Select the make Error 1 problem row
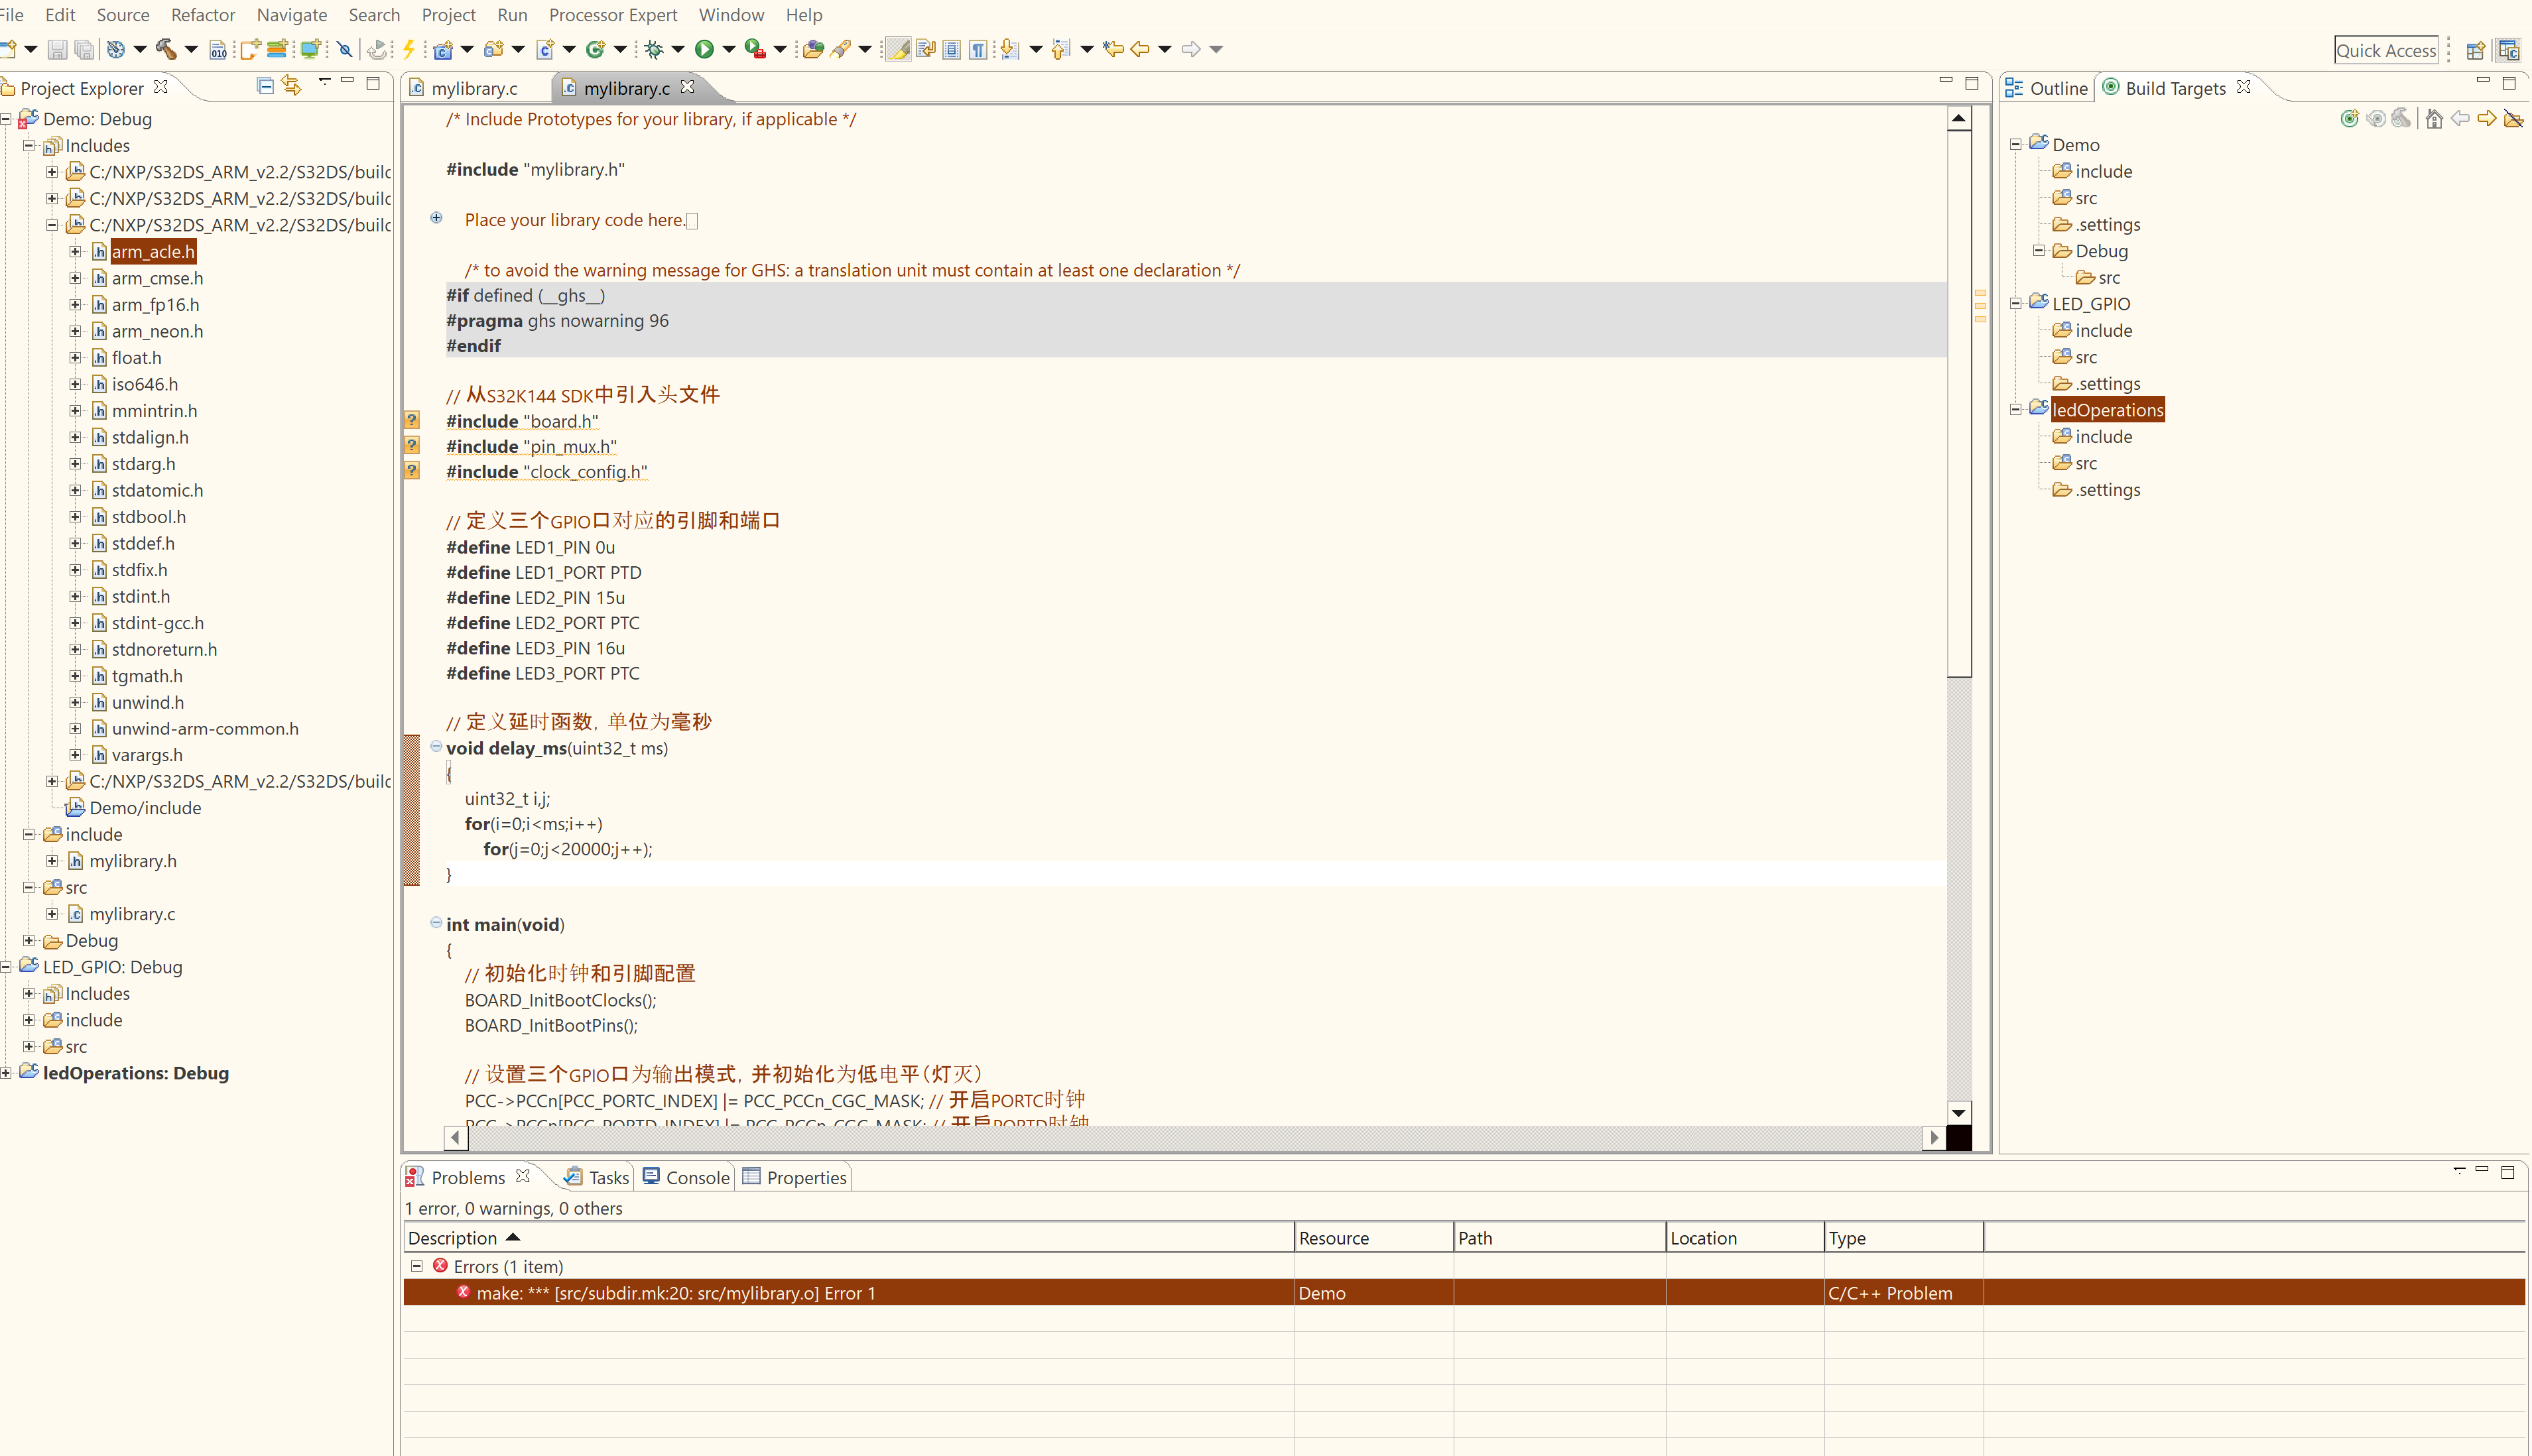 point(675,1293)
